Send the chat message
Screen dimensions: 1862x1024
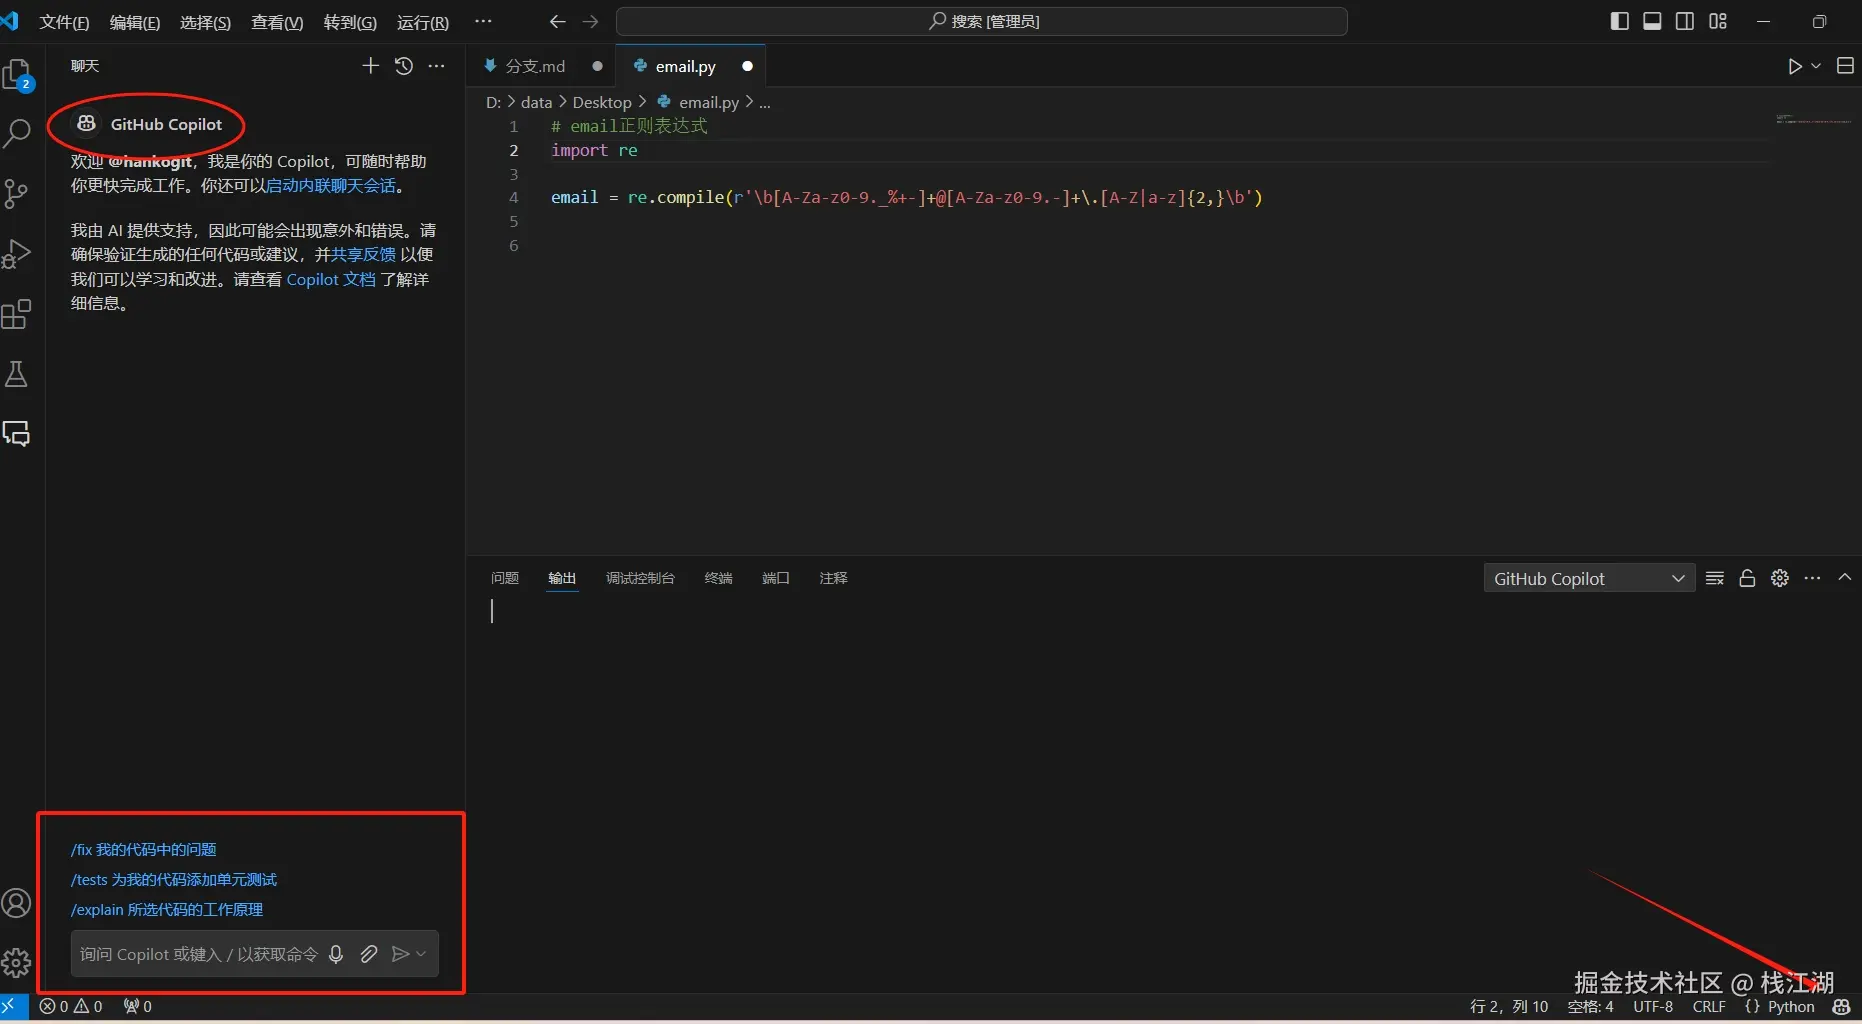(x=400, y=954)
